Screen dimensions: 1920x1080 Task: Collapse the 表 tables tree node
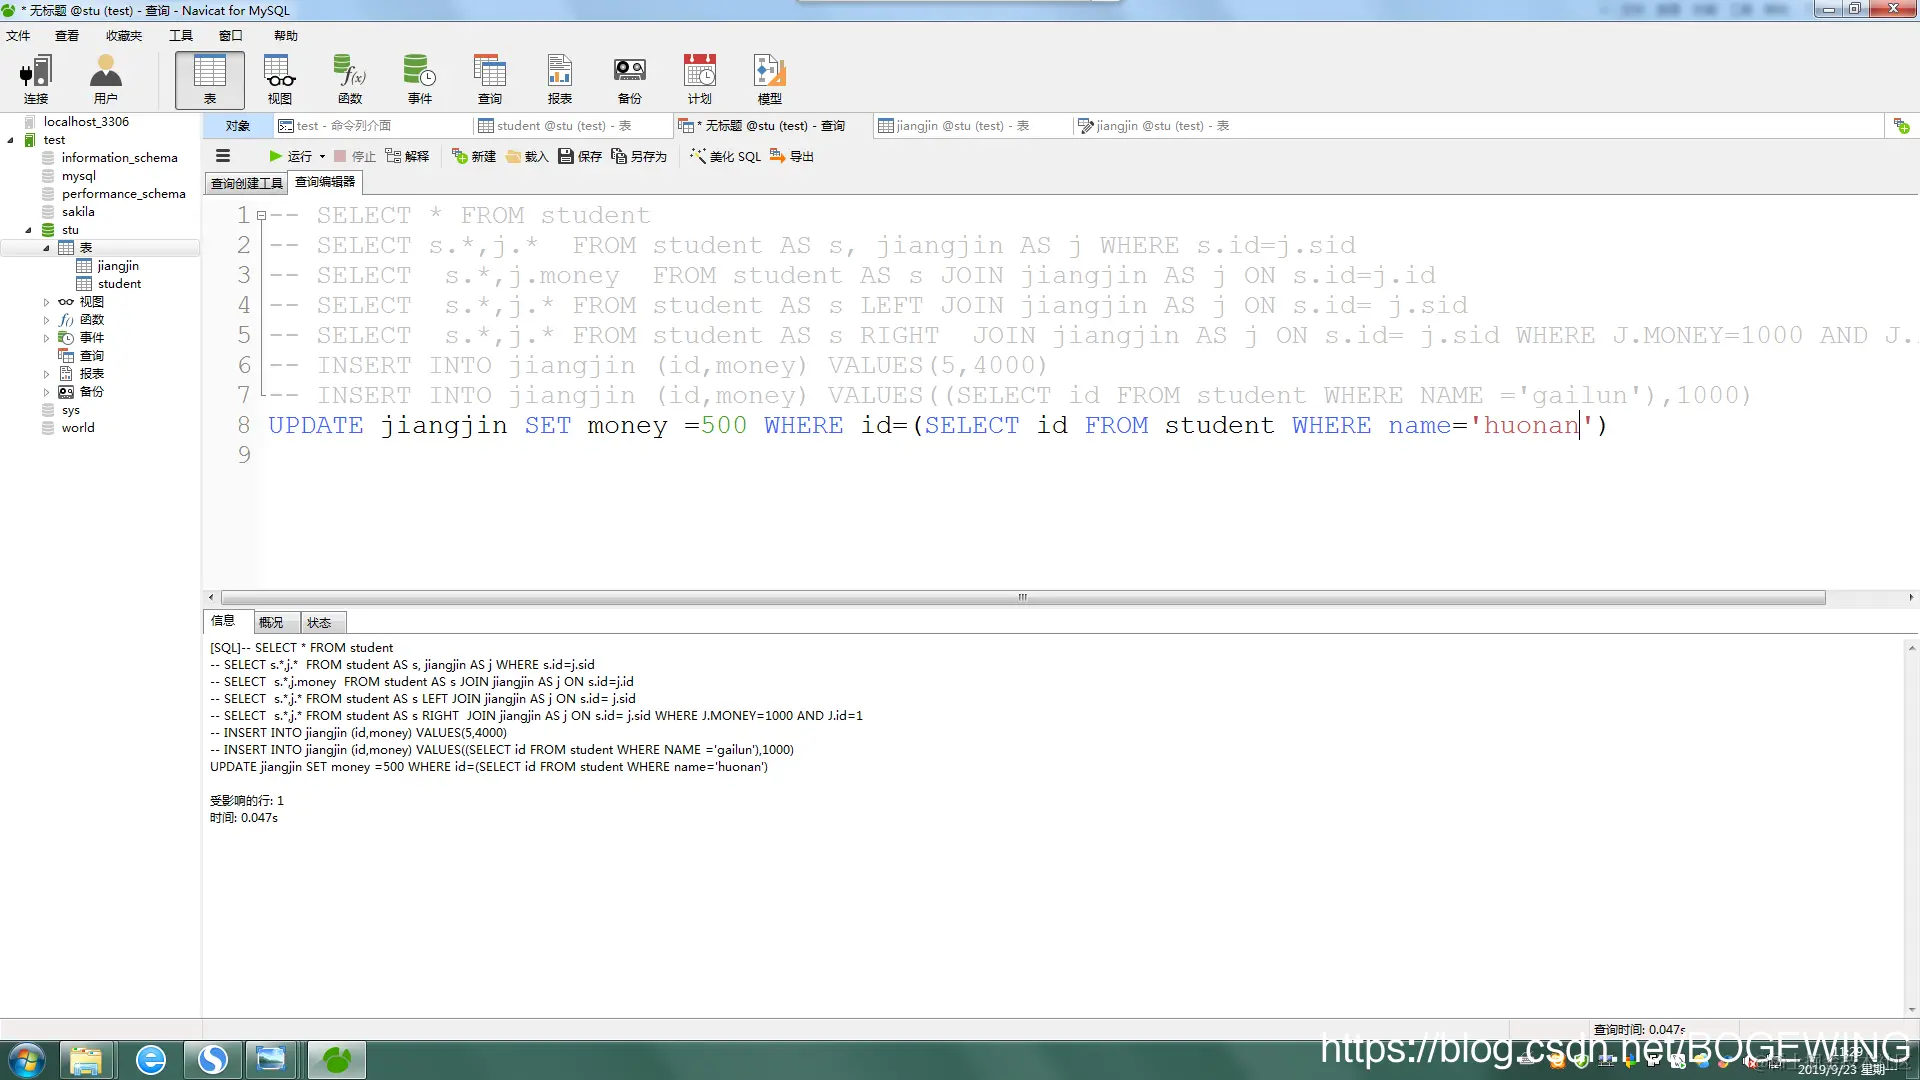(x=46, y=248)
